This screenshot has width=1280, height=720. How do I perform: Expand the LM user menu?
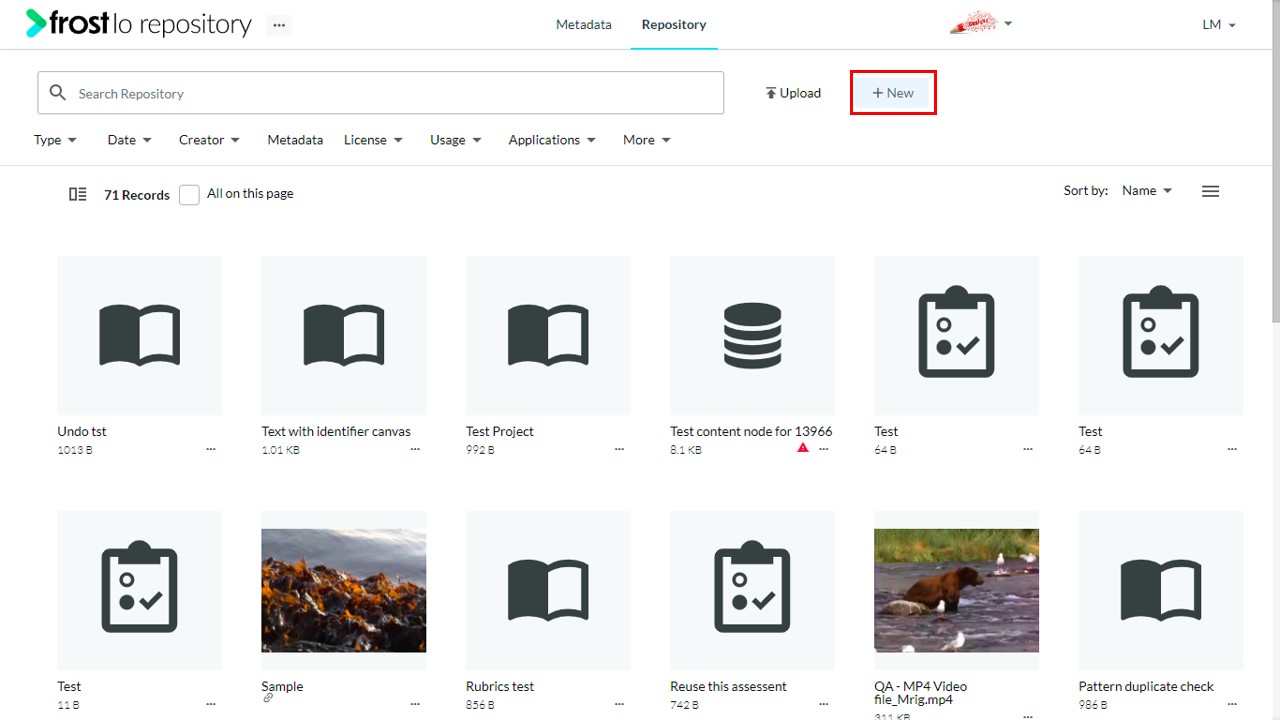1219,25
